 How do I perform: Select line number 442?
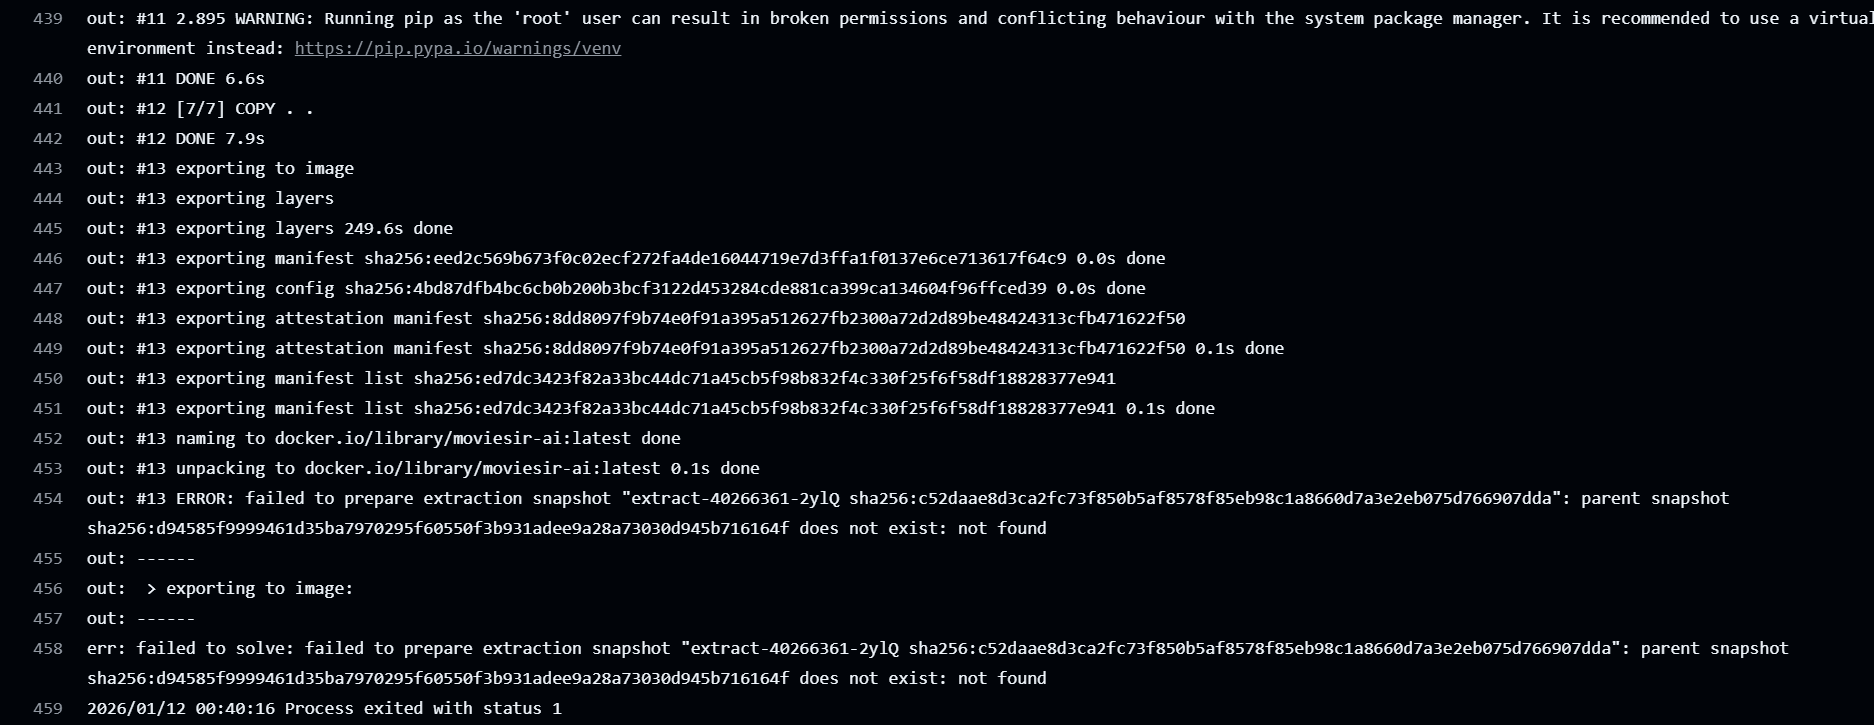(x=48, y=138)
